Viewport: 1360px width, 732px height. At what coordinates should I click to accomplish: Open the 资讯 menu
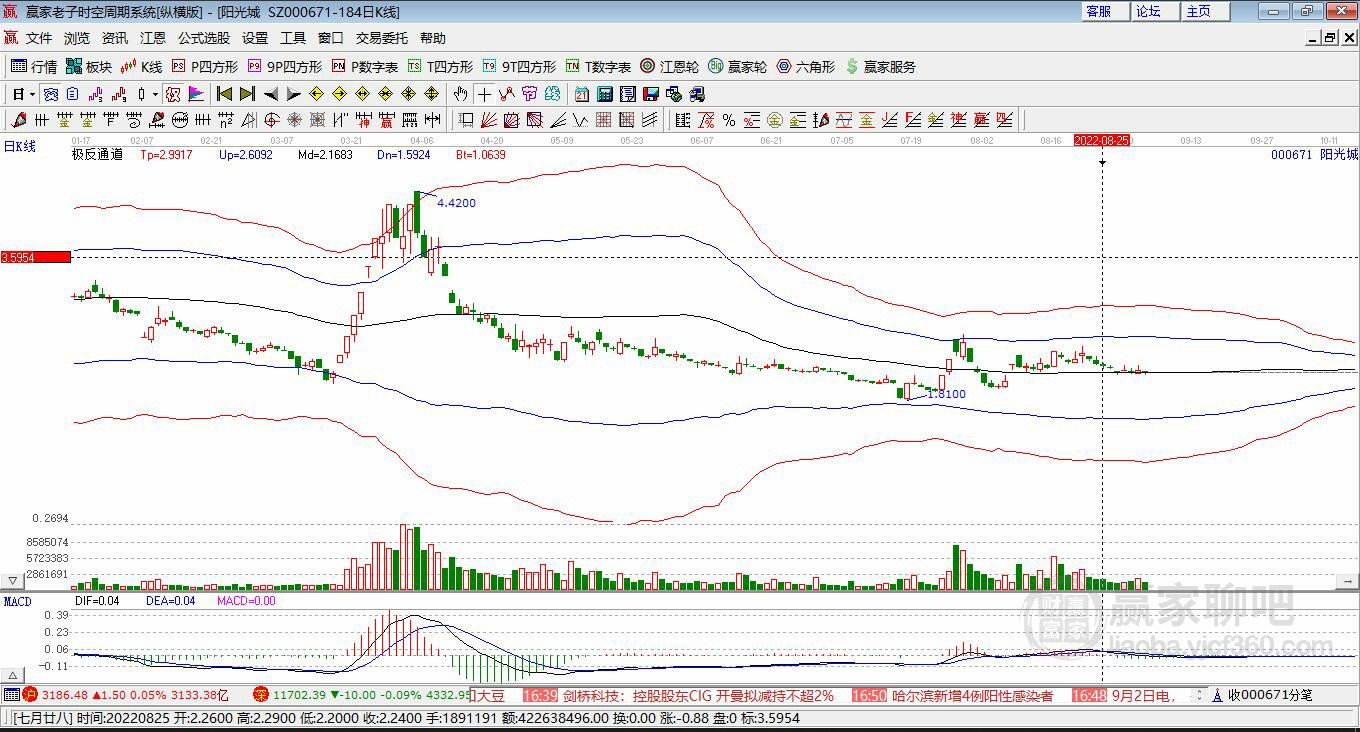tap(115, 38)
